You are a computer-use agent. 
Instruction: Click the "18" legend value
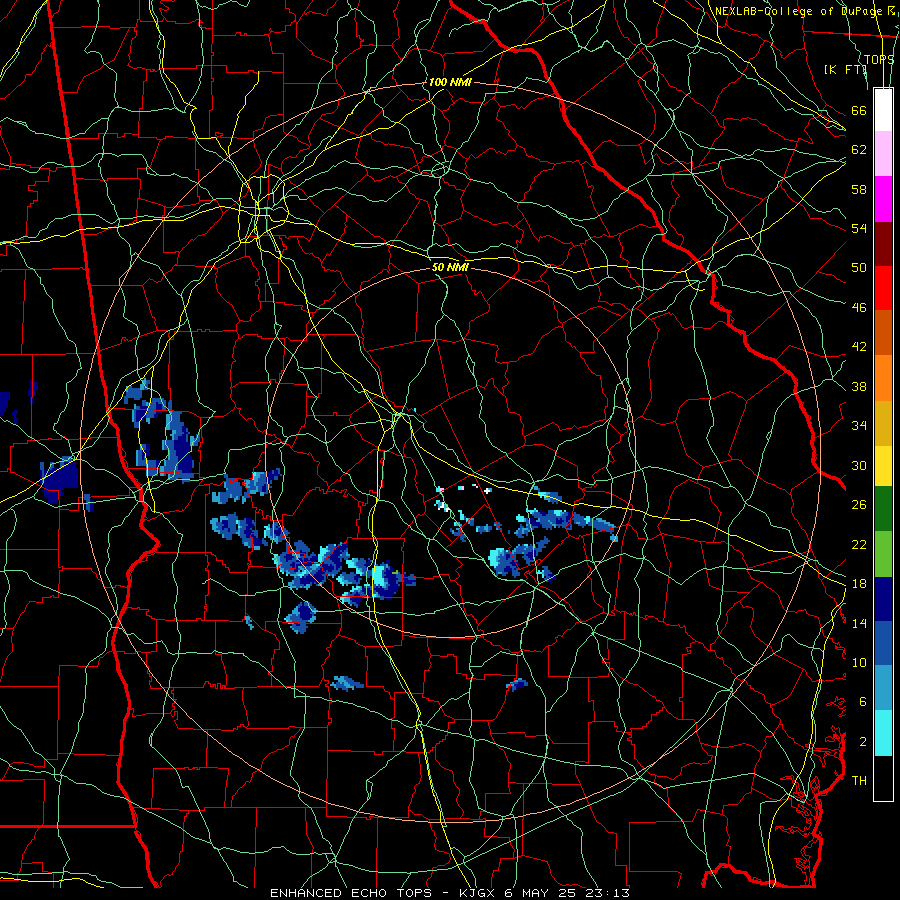[859, 584]
